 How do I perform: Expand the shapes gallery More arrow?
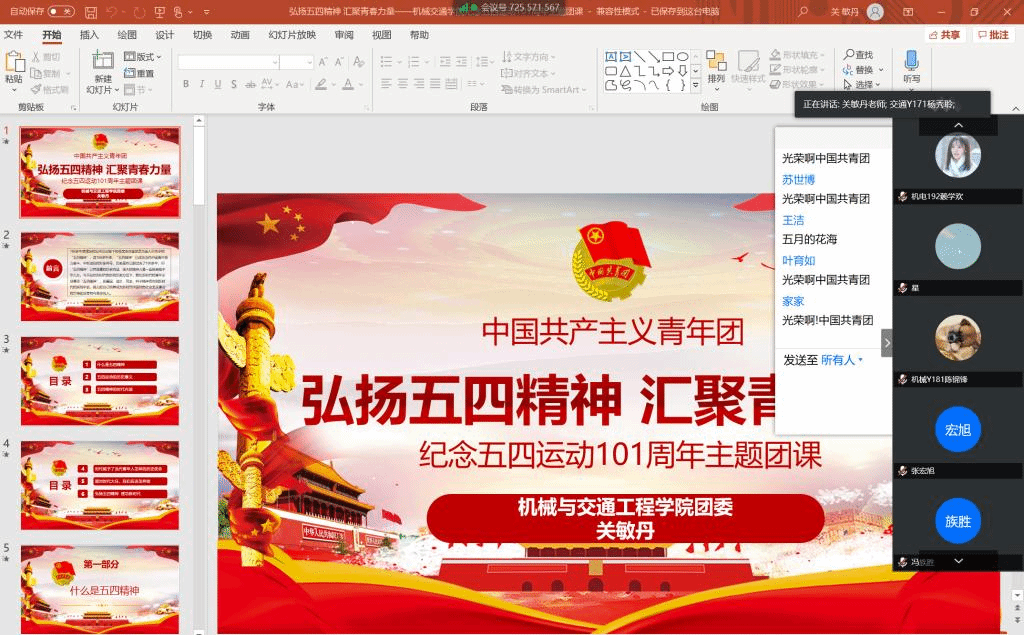pyautogui.click(x=696, y=85)
